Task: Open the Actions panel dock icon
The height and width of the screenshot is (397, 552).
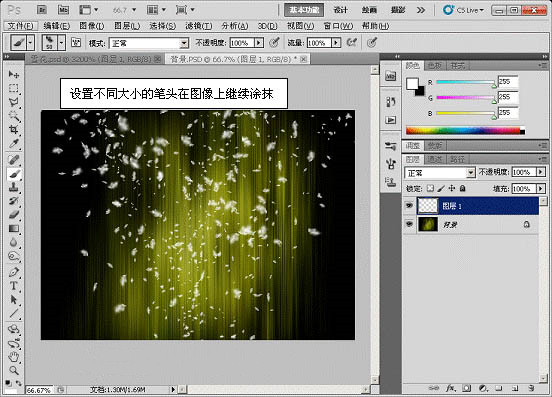Action: tap(390, 120)
